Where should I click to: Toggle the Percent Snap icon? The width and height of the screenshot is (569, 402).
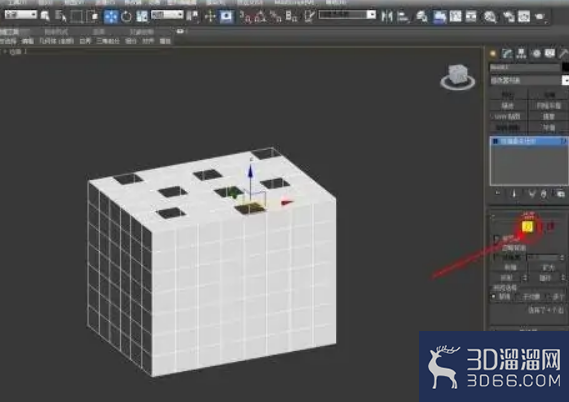coord(276,16)
